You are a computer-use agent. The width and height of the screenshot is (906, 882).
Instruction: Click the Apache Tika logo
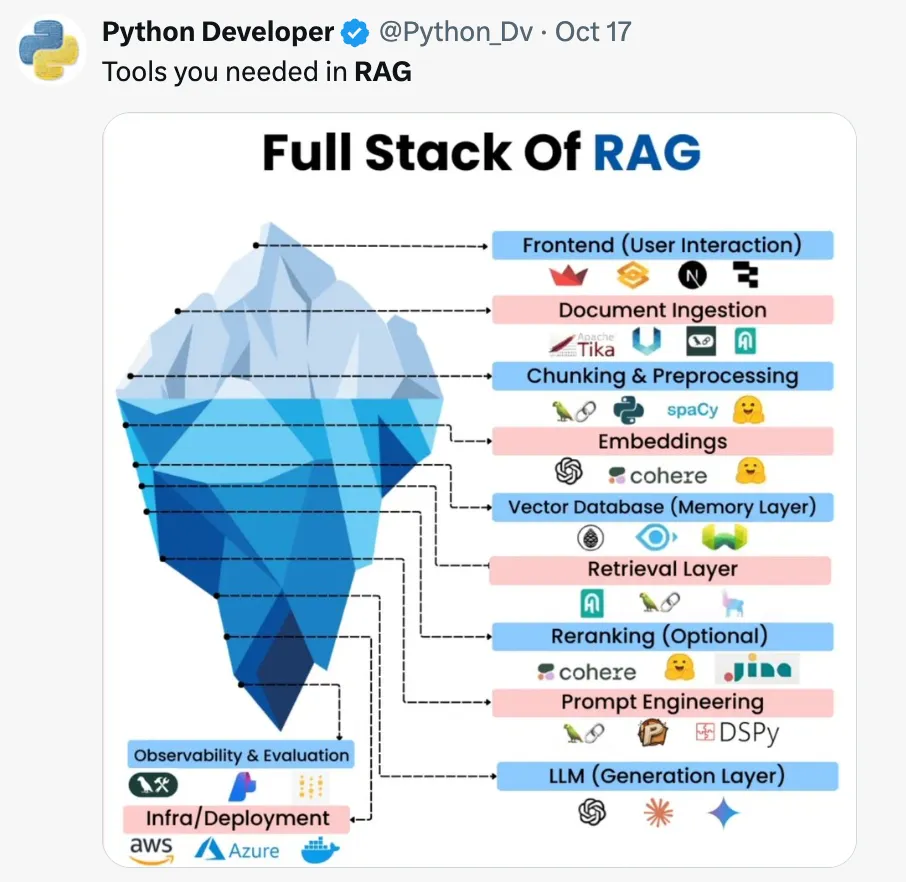click(582, 344)
